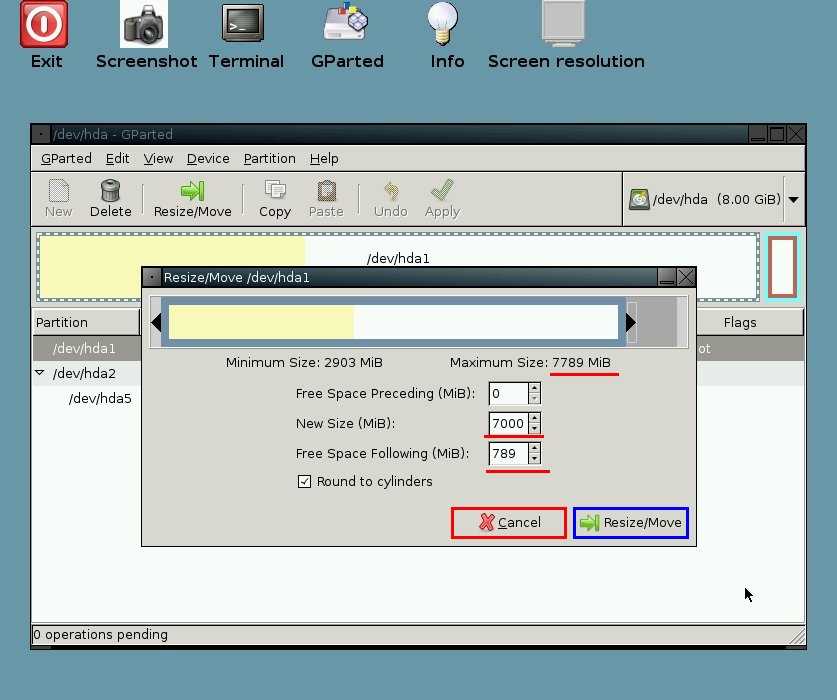837x700 pixels.
Task: Click the Free Space Following input field
Action: coord(508,453)
